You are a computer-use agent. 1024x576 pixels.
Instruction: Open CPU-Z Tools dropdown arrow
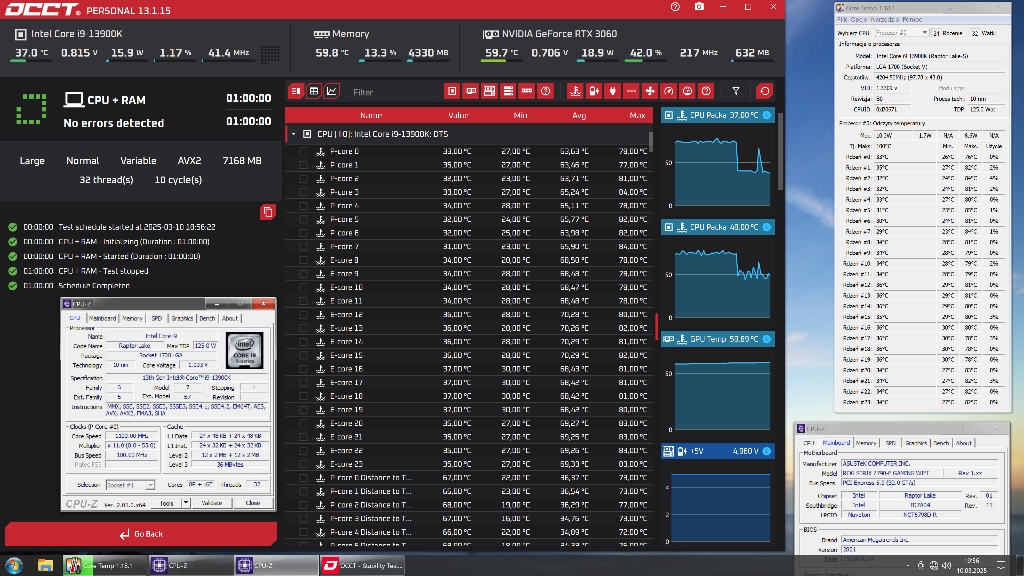point(185,503)
